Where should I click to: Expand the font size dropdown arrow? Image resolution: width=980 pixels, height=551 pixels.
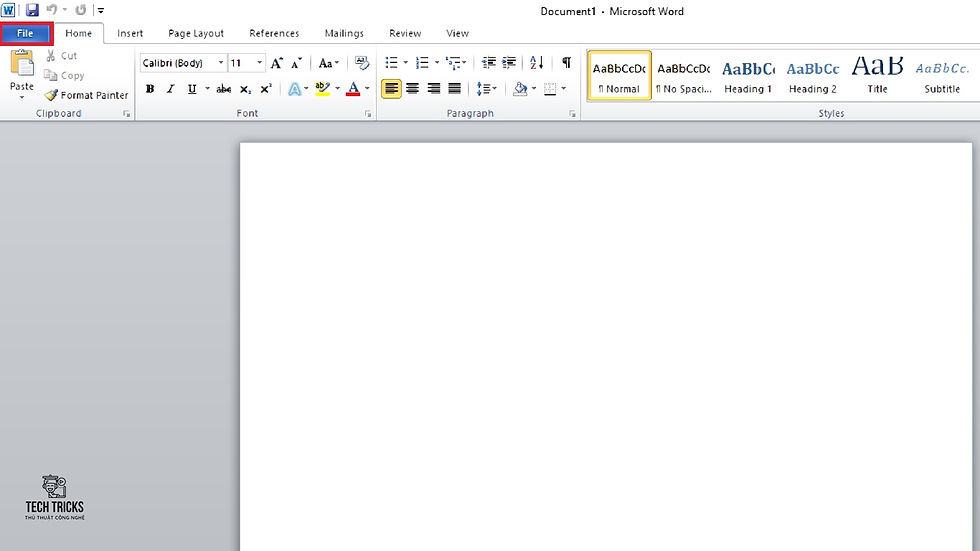[259, 63]
